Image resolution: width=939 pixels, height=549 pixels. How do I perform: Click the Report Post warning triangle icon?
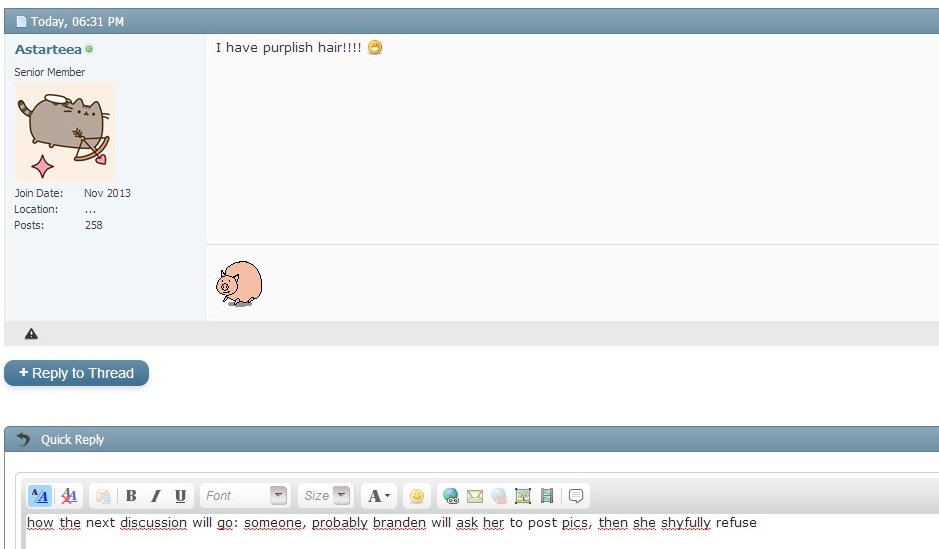coord(31,334)
